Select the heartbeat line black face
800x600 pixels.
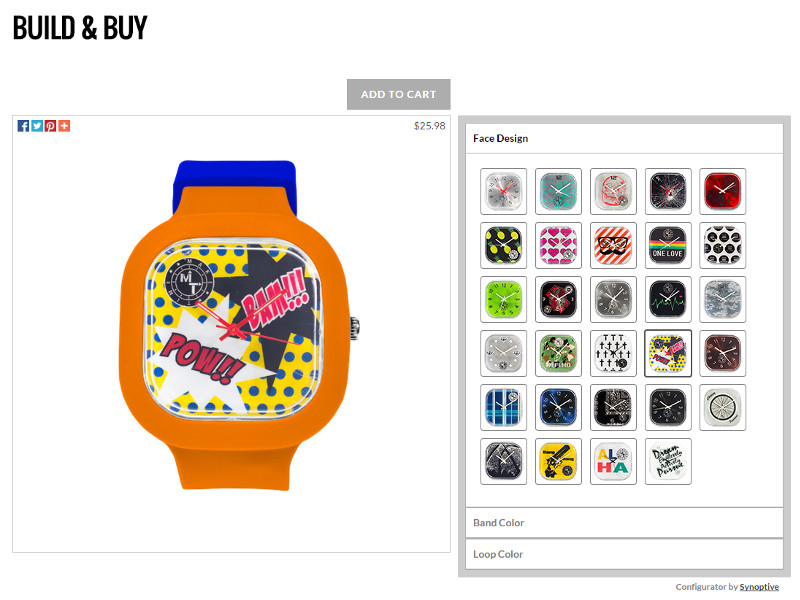[668, 299]
